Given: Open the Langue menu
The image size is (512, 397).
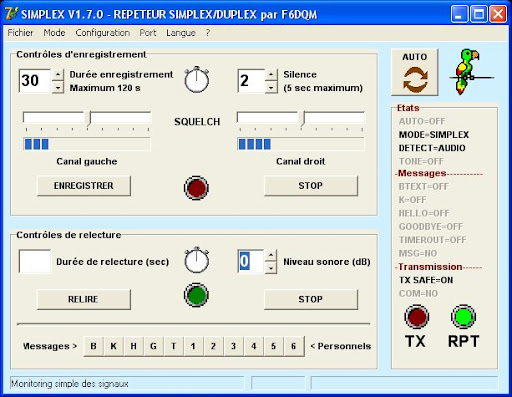Looking at the screenshot, I should [181, 33].
